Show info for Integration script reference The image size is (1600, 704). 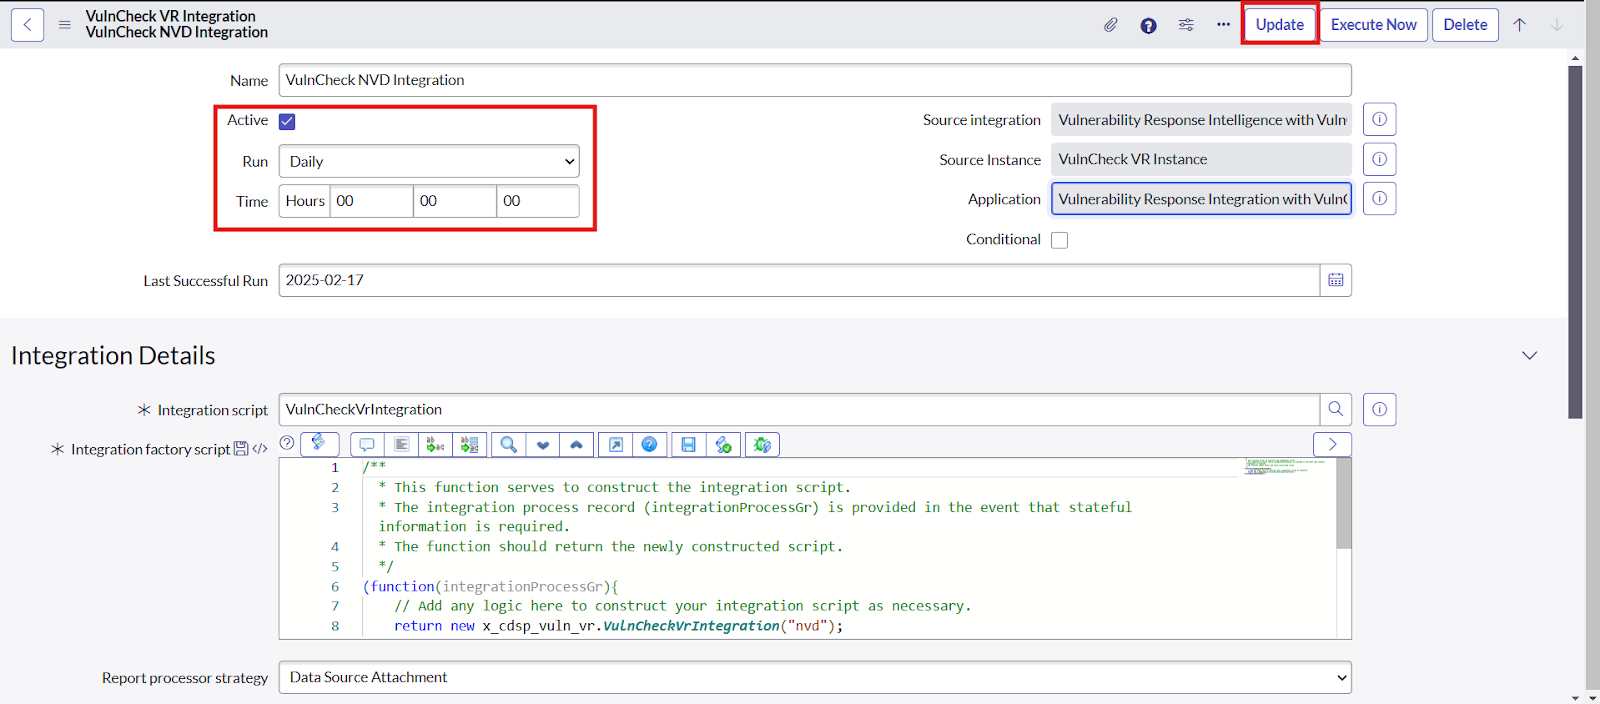coord(1379,409)
